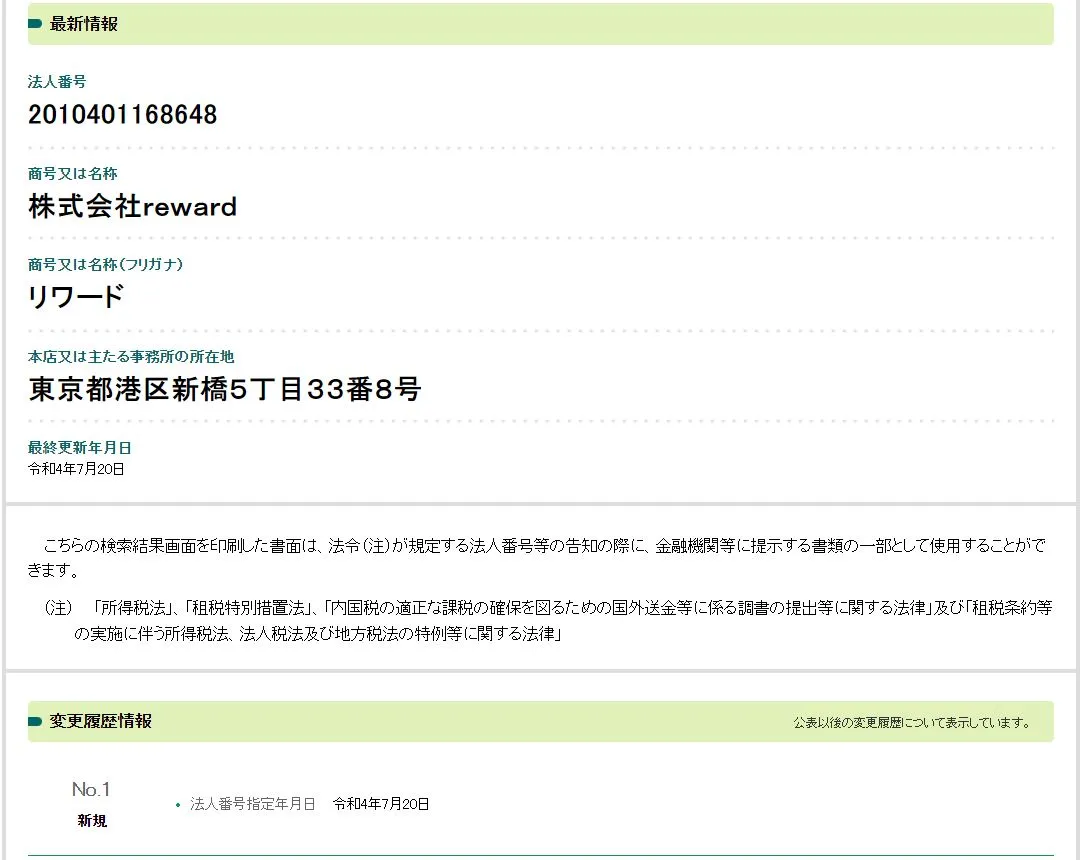Click the 新規 status label
The width and height of the screenshot is (1084, 860).
pyautogui.click(x=92, y=821)
